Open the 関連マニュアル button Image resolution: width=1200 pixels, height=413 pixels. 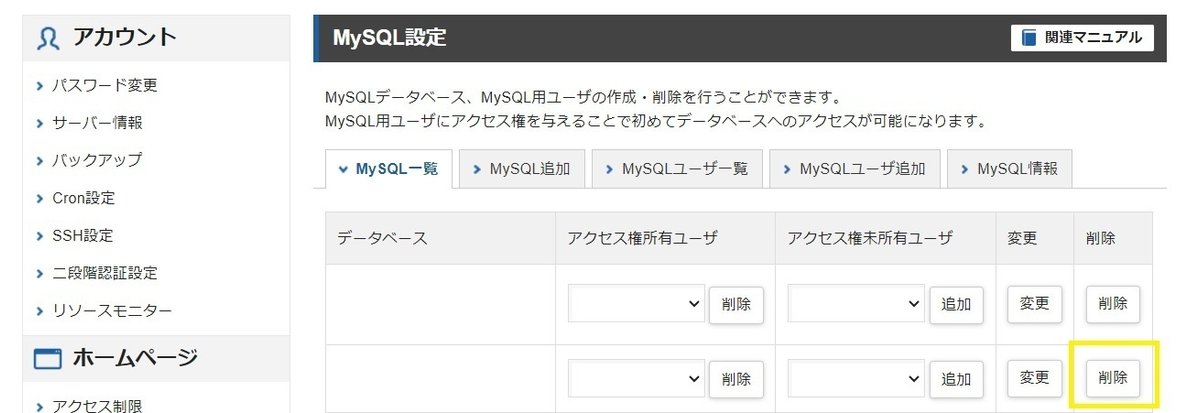click(1082, 38)
